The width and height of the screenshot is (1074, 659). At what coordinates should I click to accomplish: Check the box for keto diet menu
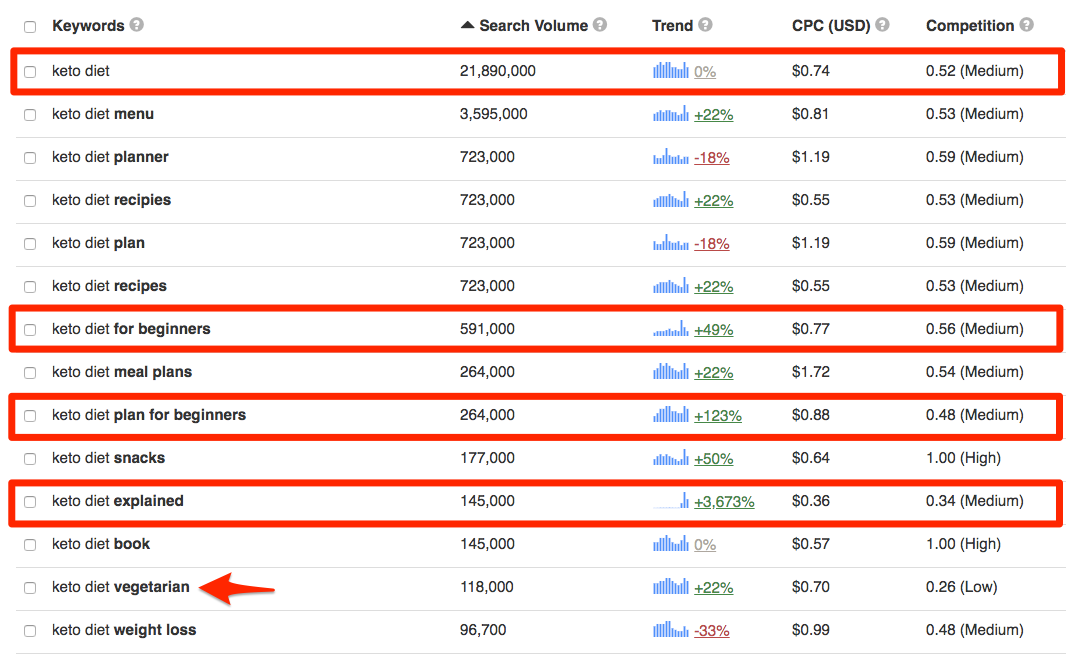(x=30, y=115)
